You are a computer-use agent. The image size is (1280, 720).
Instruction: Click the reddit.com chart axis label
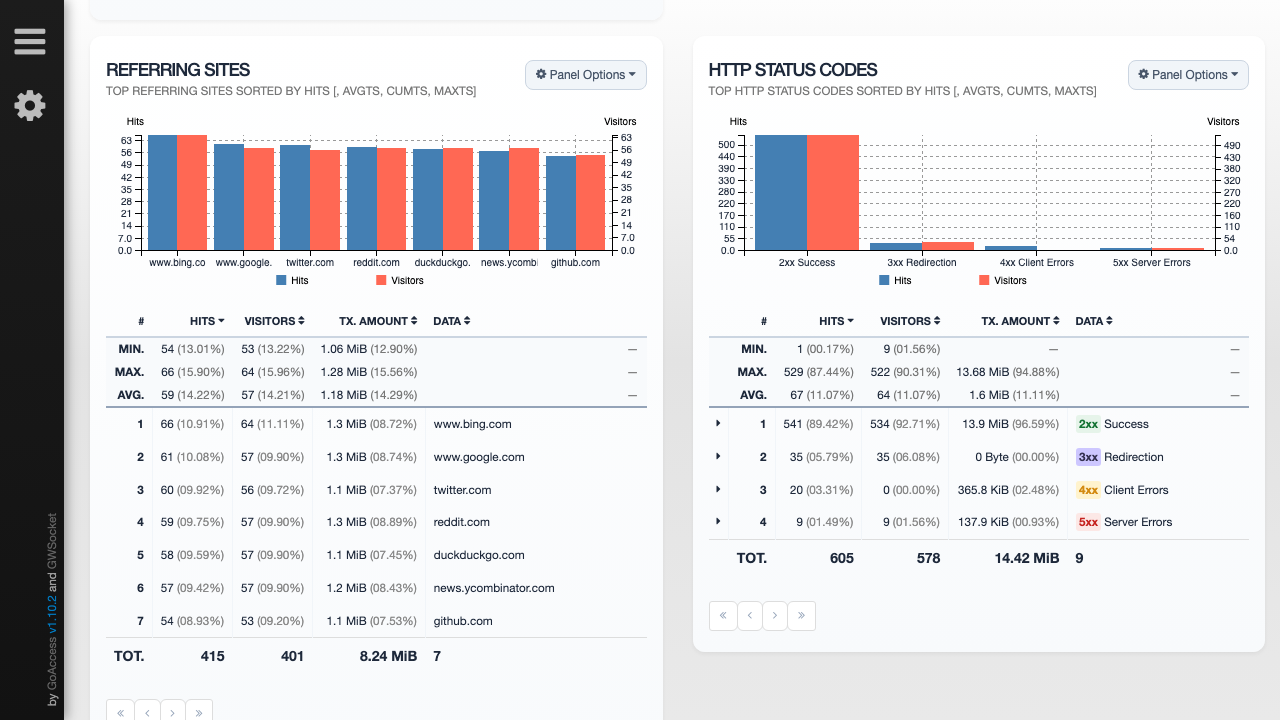(x=377, y=263)
